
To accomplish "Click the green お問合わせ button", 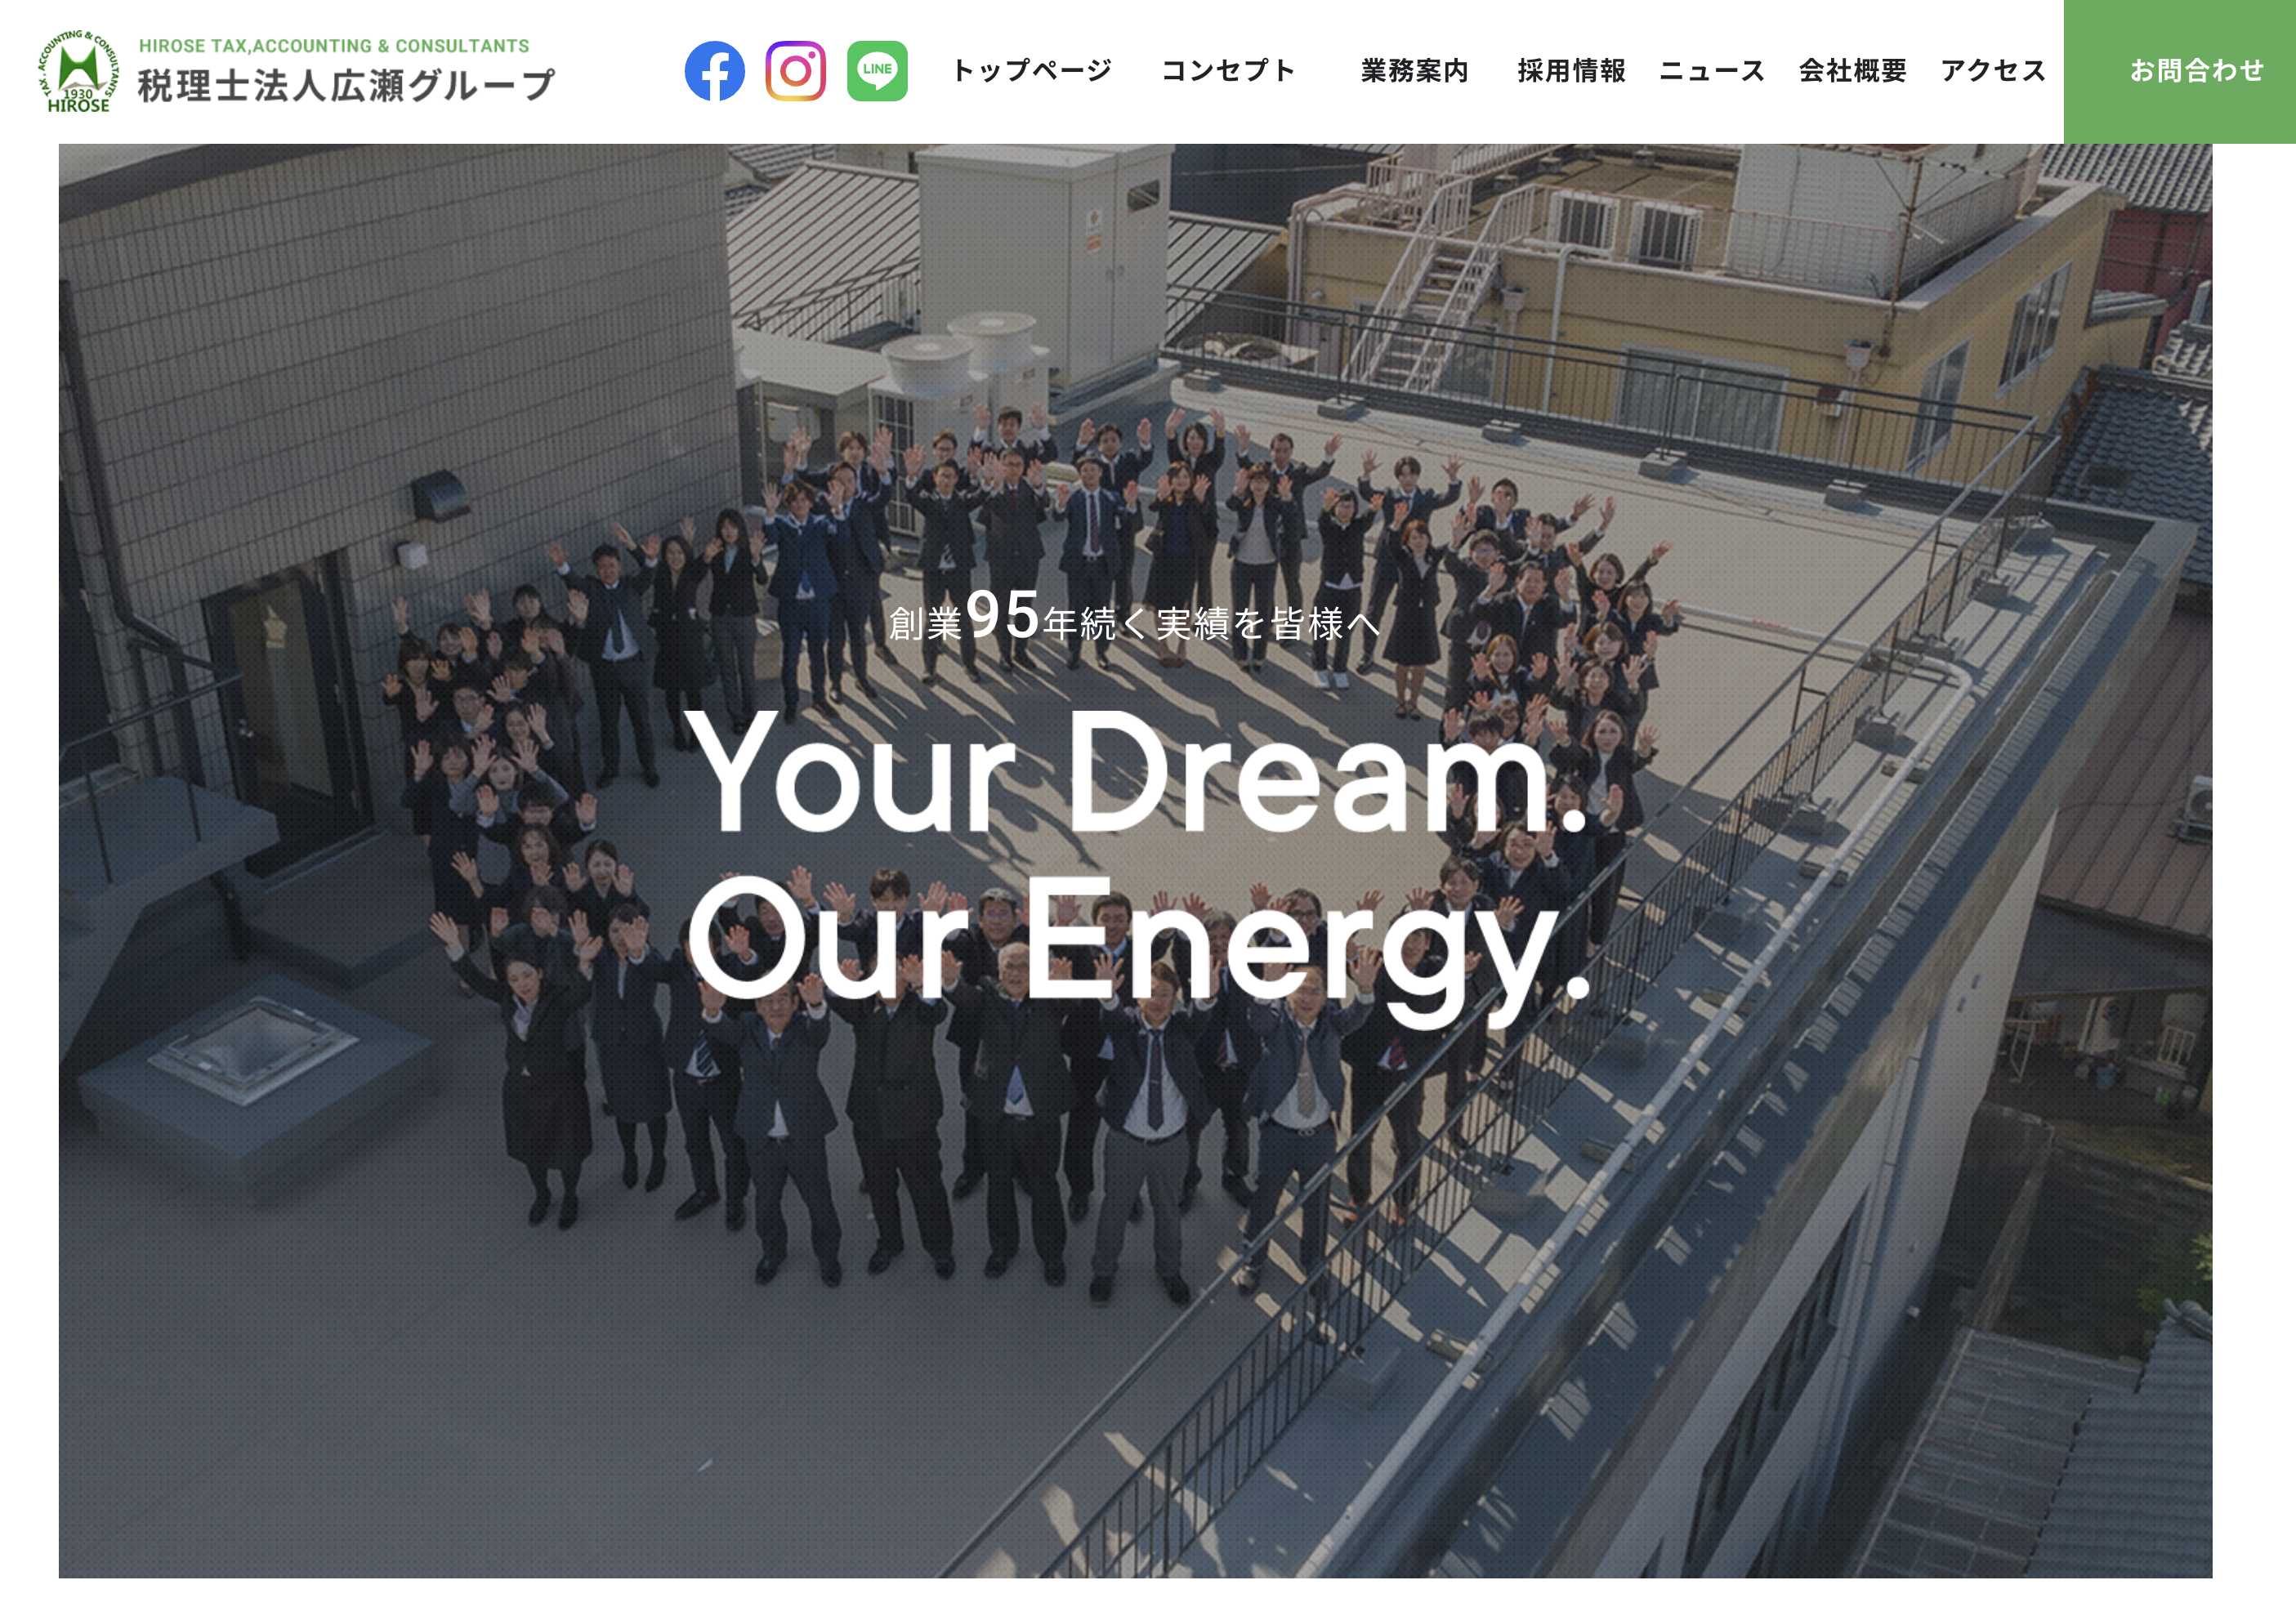I will click(2180, 71).
